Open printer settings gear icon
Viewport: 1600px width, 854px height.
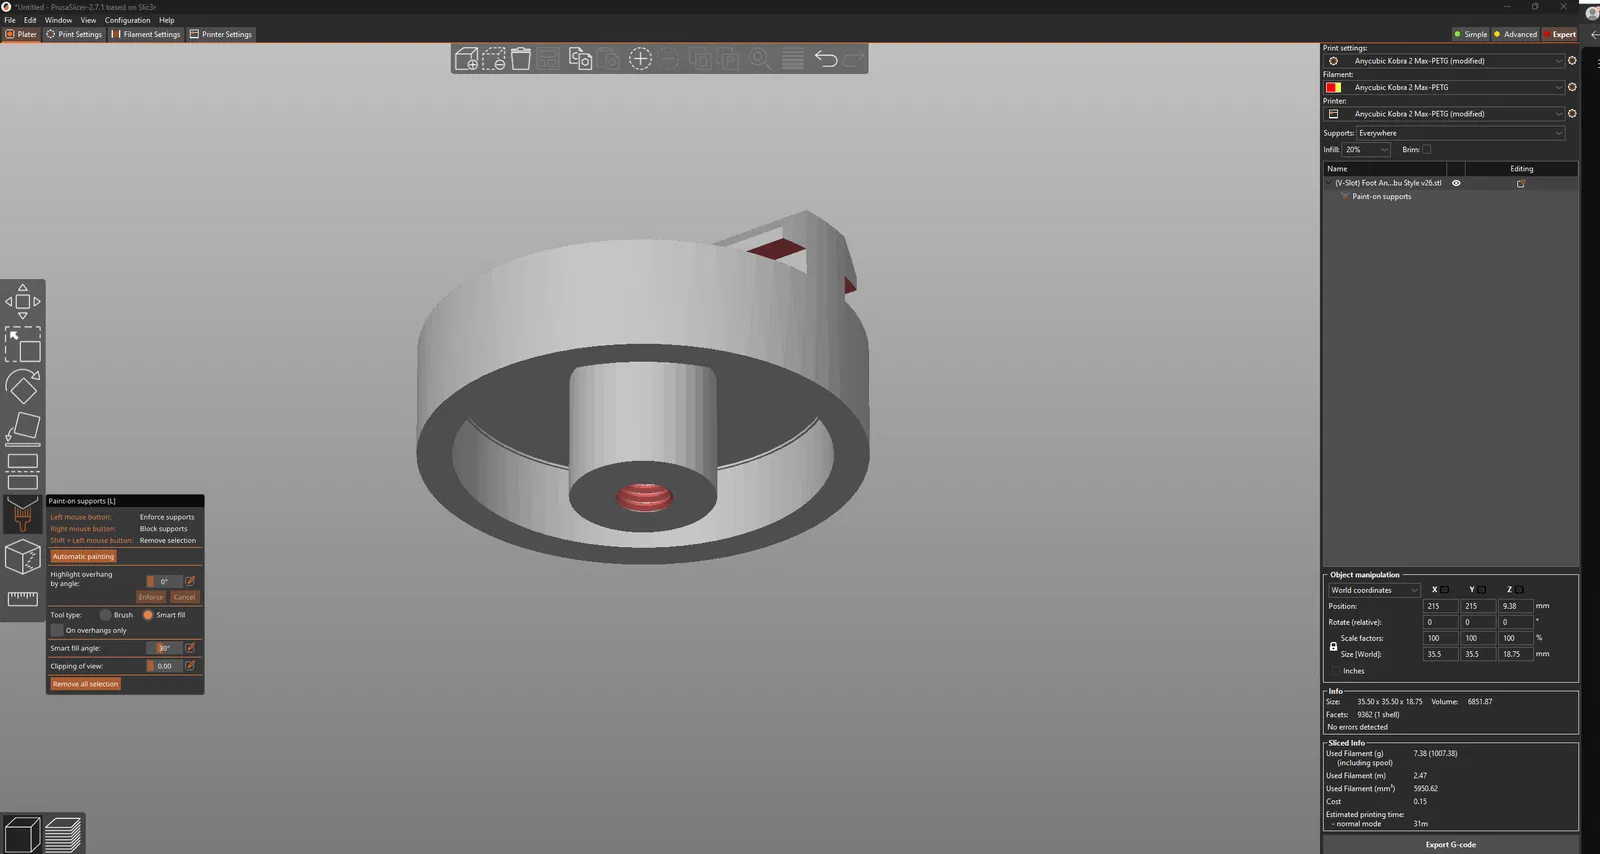coord(1572,114)
